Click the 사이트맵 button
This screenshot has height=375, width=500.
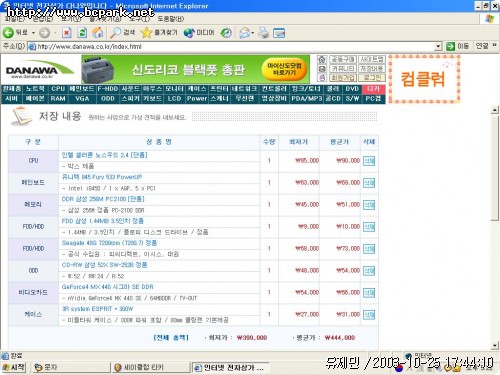pos(372,60)
